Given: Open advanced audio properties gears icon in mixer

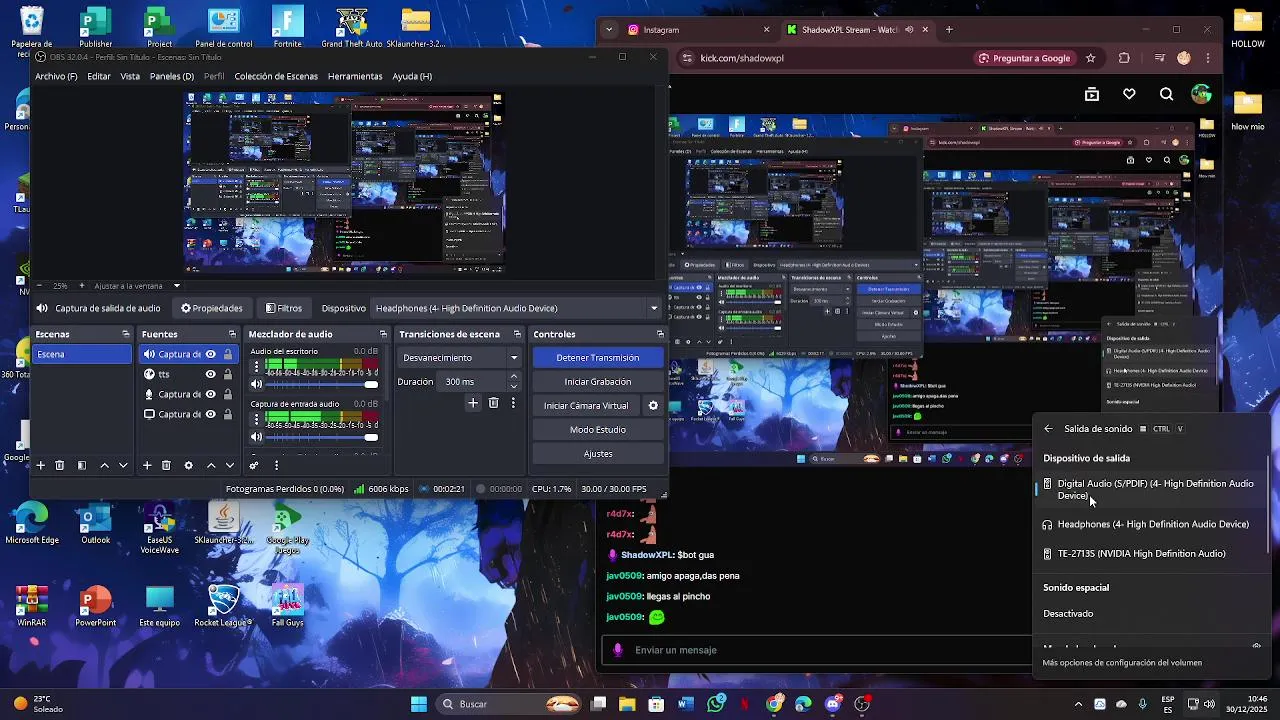Looking at the screenshot, I should (x=254, y=465).
